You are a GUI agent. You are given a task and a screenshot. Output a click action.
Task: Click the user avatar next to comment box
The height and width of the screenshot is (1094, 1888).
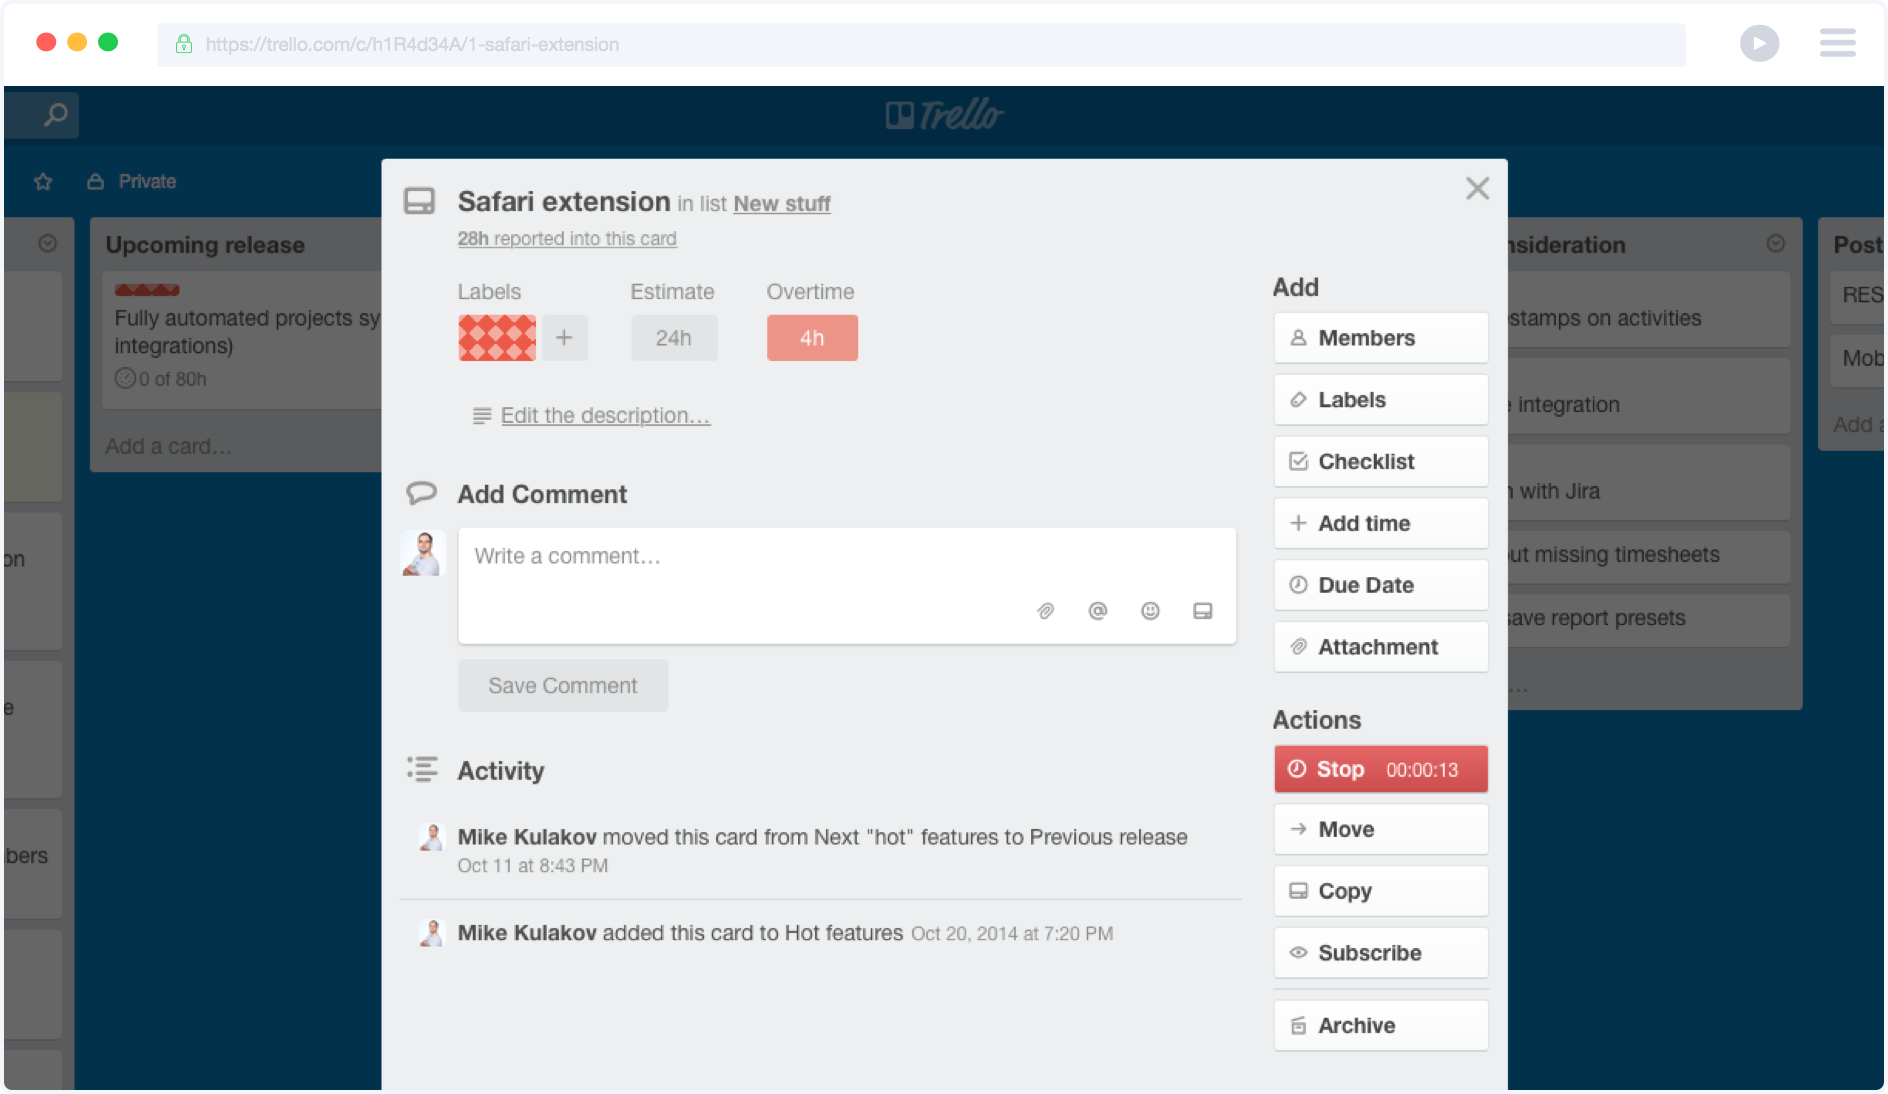[x=422, y=554]
